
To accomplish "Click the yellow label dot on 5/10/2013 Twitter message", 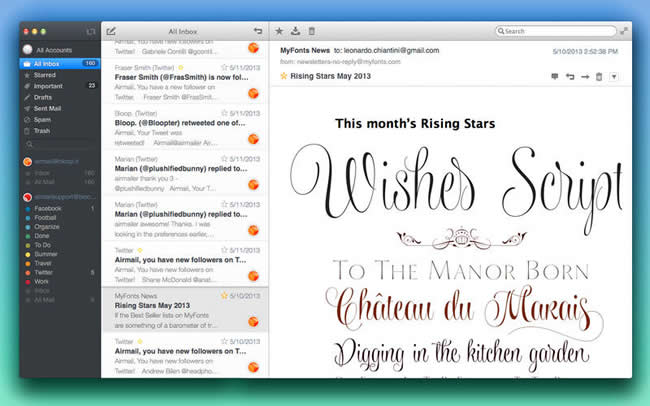I will click(x=140, y=341).
